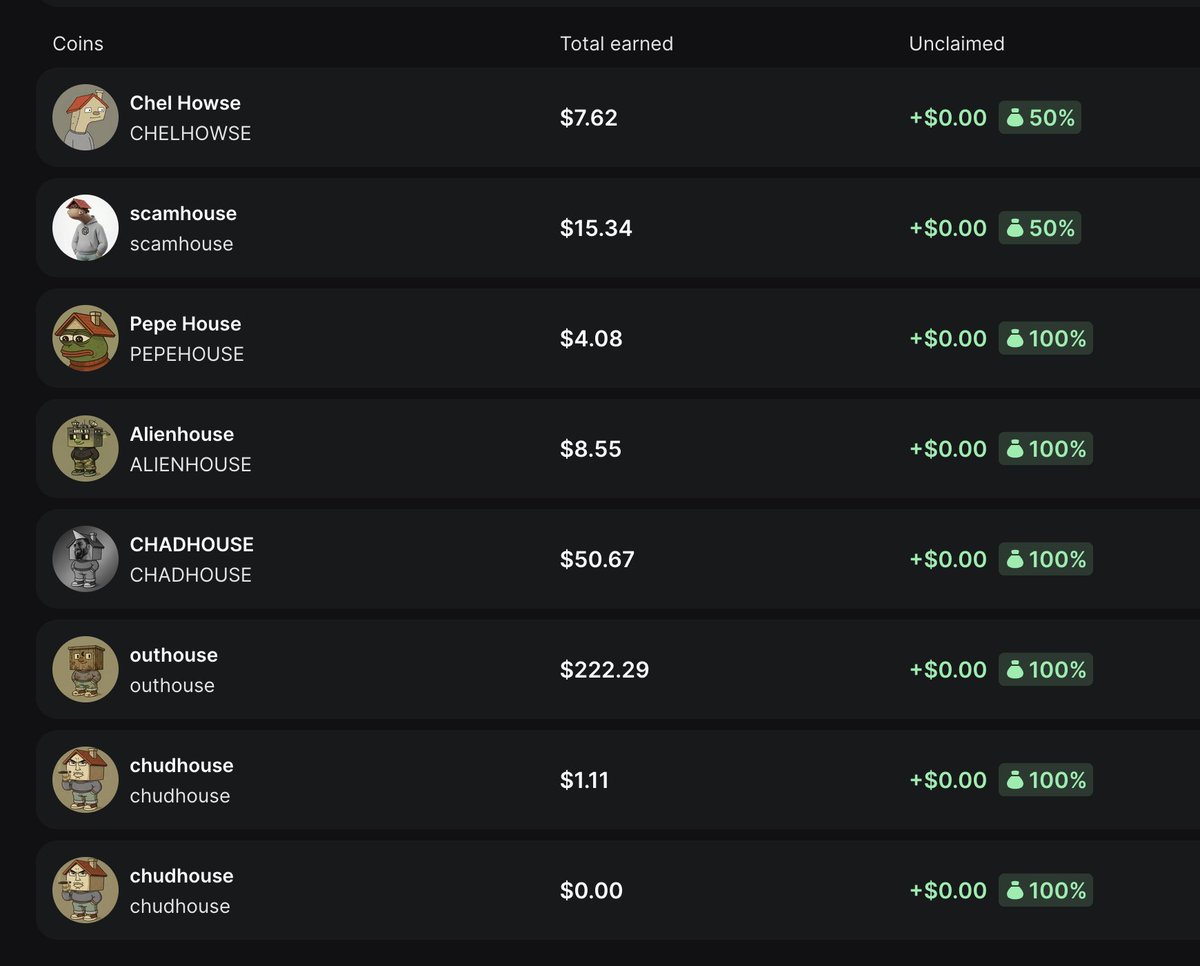Click the +$0.00 unclaimed amount for Alienhouse

(948, 449)
